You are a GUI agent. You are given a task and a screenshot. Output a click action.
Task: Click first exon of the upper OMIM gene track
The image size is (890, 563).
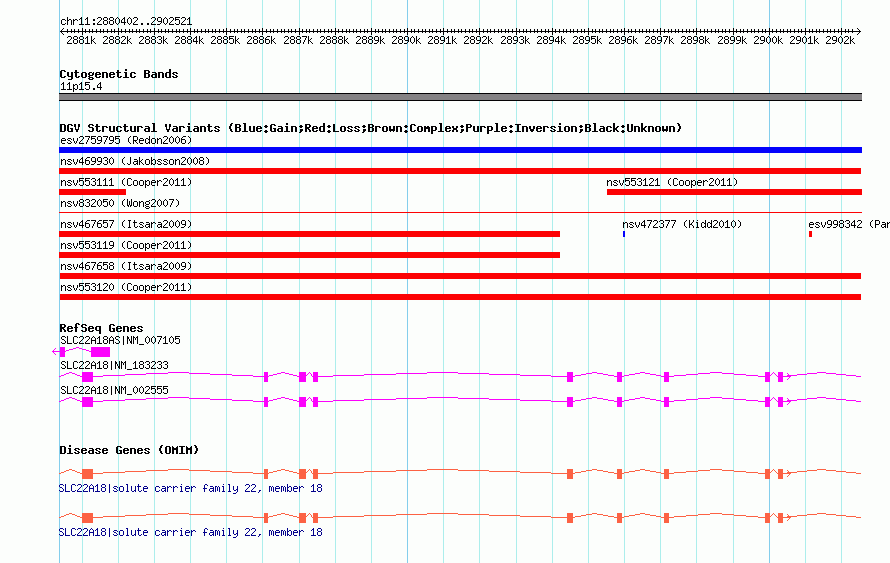87,474
